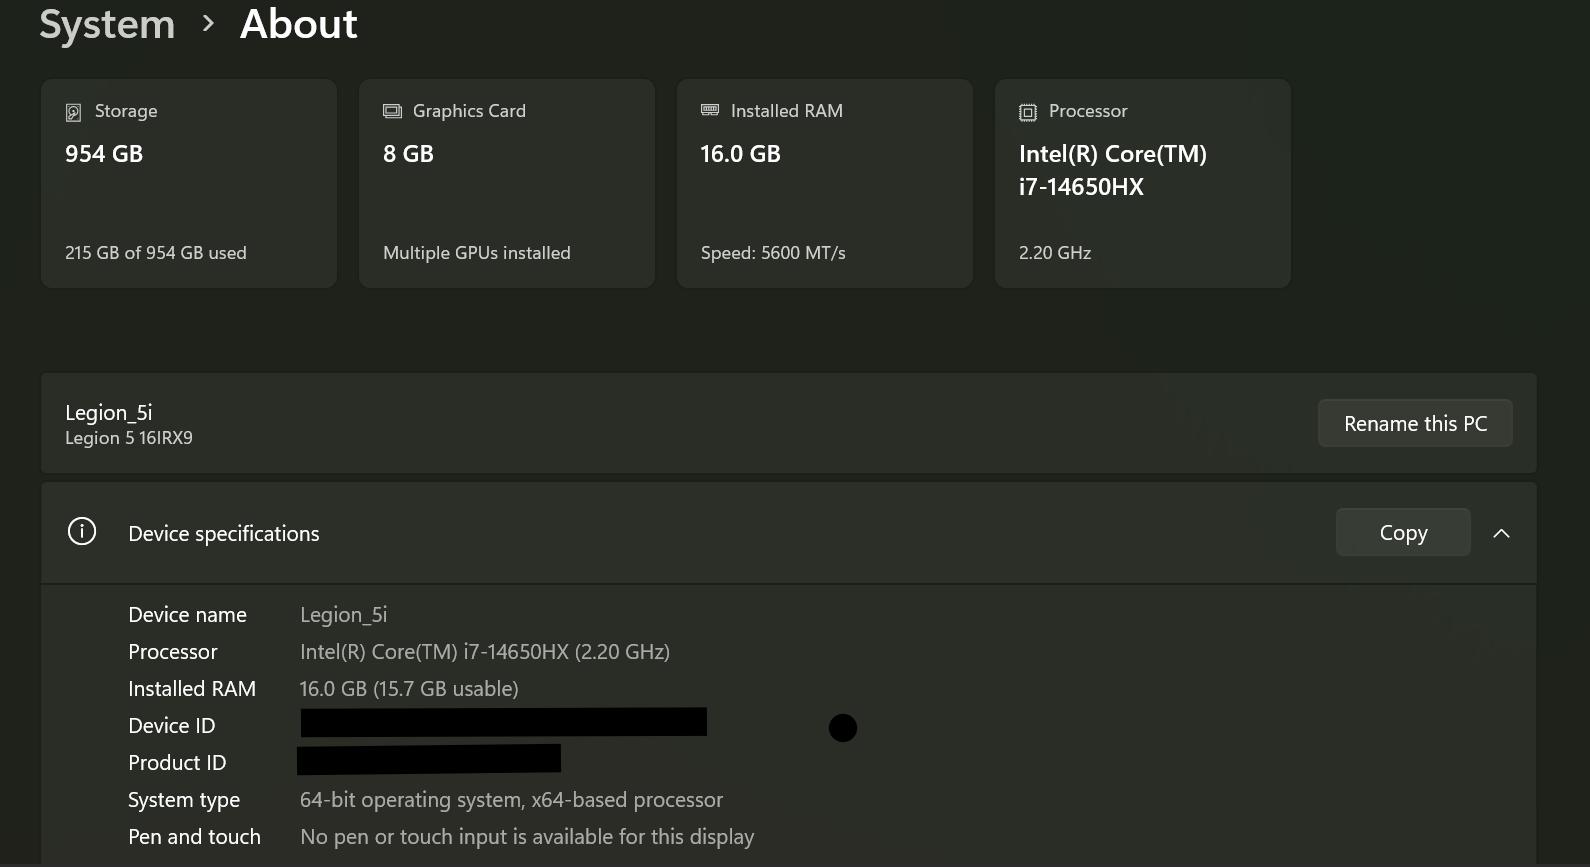The image size is (1590, 867).
Task: Open the Installed RAM 16.0 GB card
Action: coord(825,184)
